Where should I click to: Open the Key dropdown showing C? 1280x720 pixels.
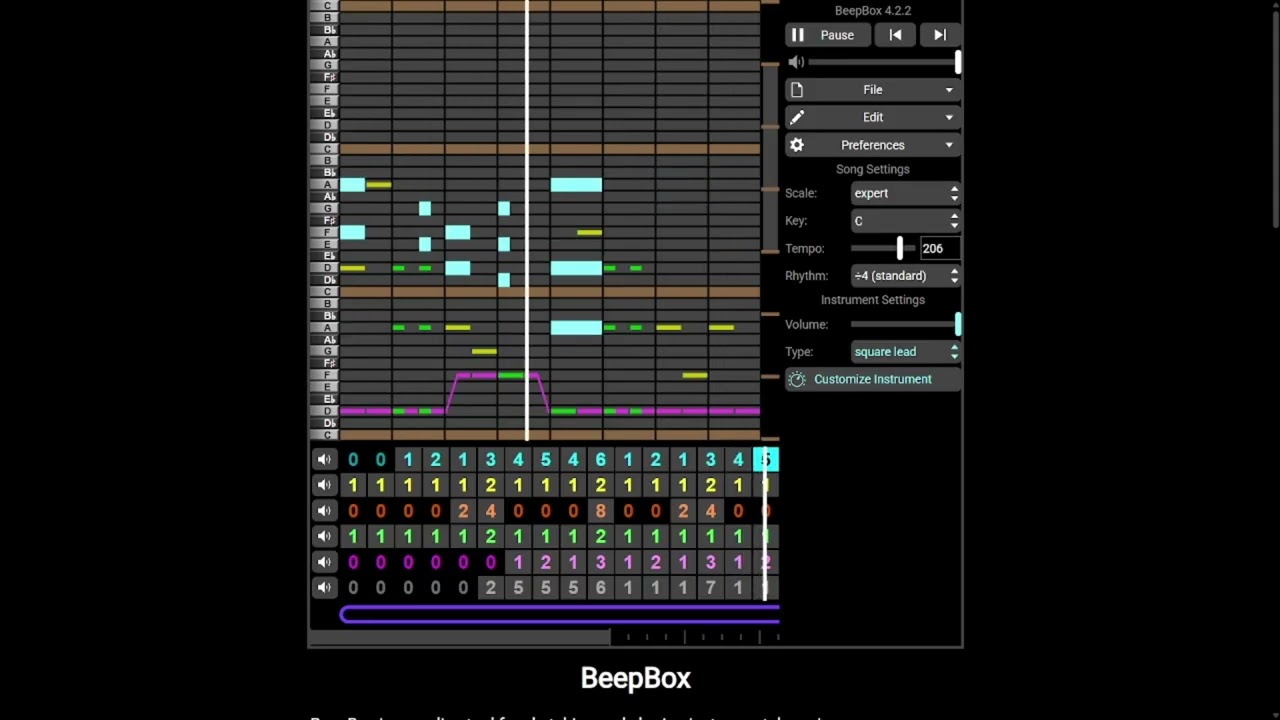pyautogui.click(x=906, y=221)
